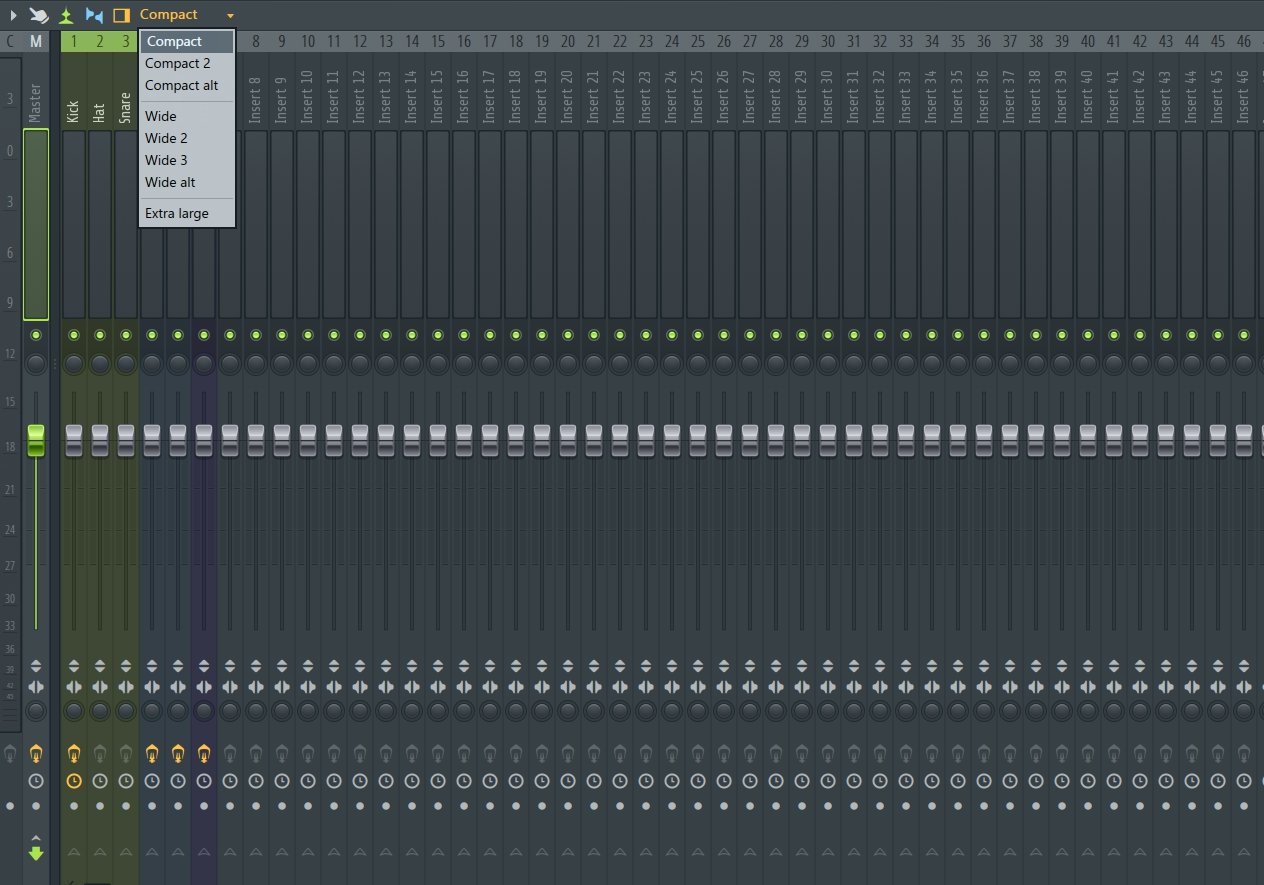Click the orange mixer layout icon
This screenshot has width=1264, height=885.
click(x=122, y=14)
